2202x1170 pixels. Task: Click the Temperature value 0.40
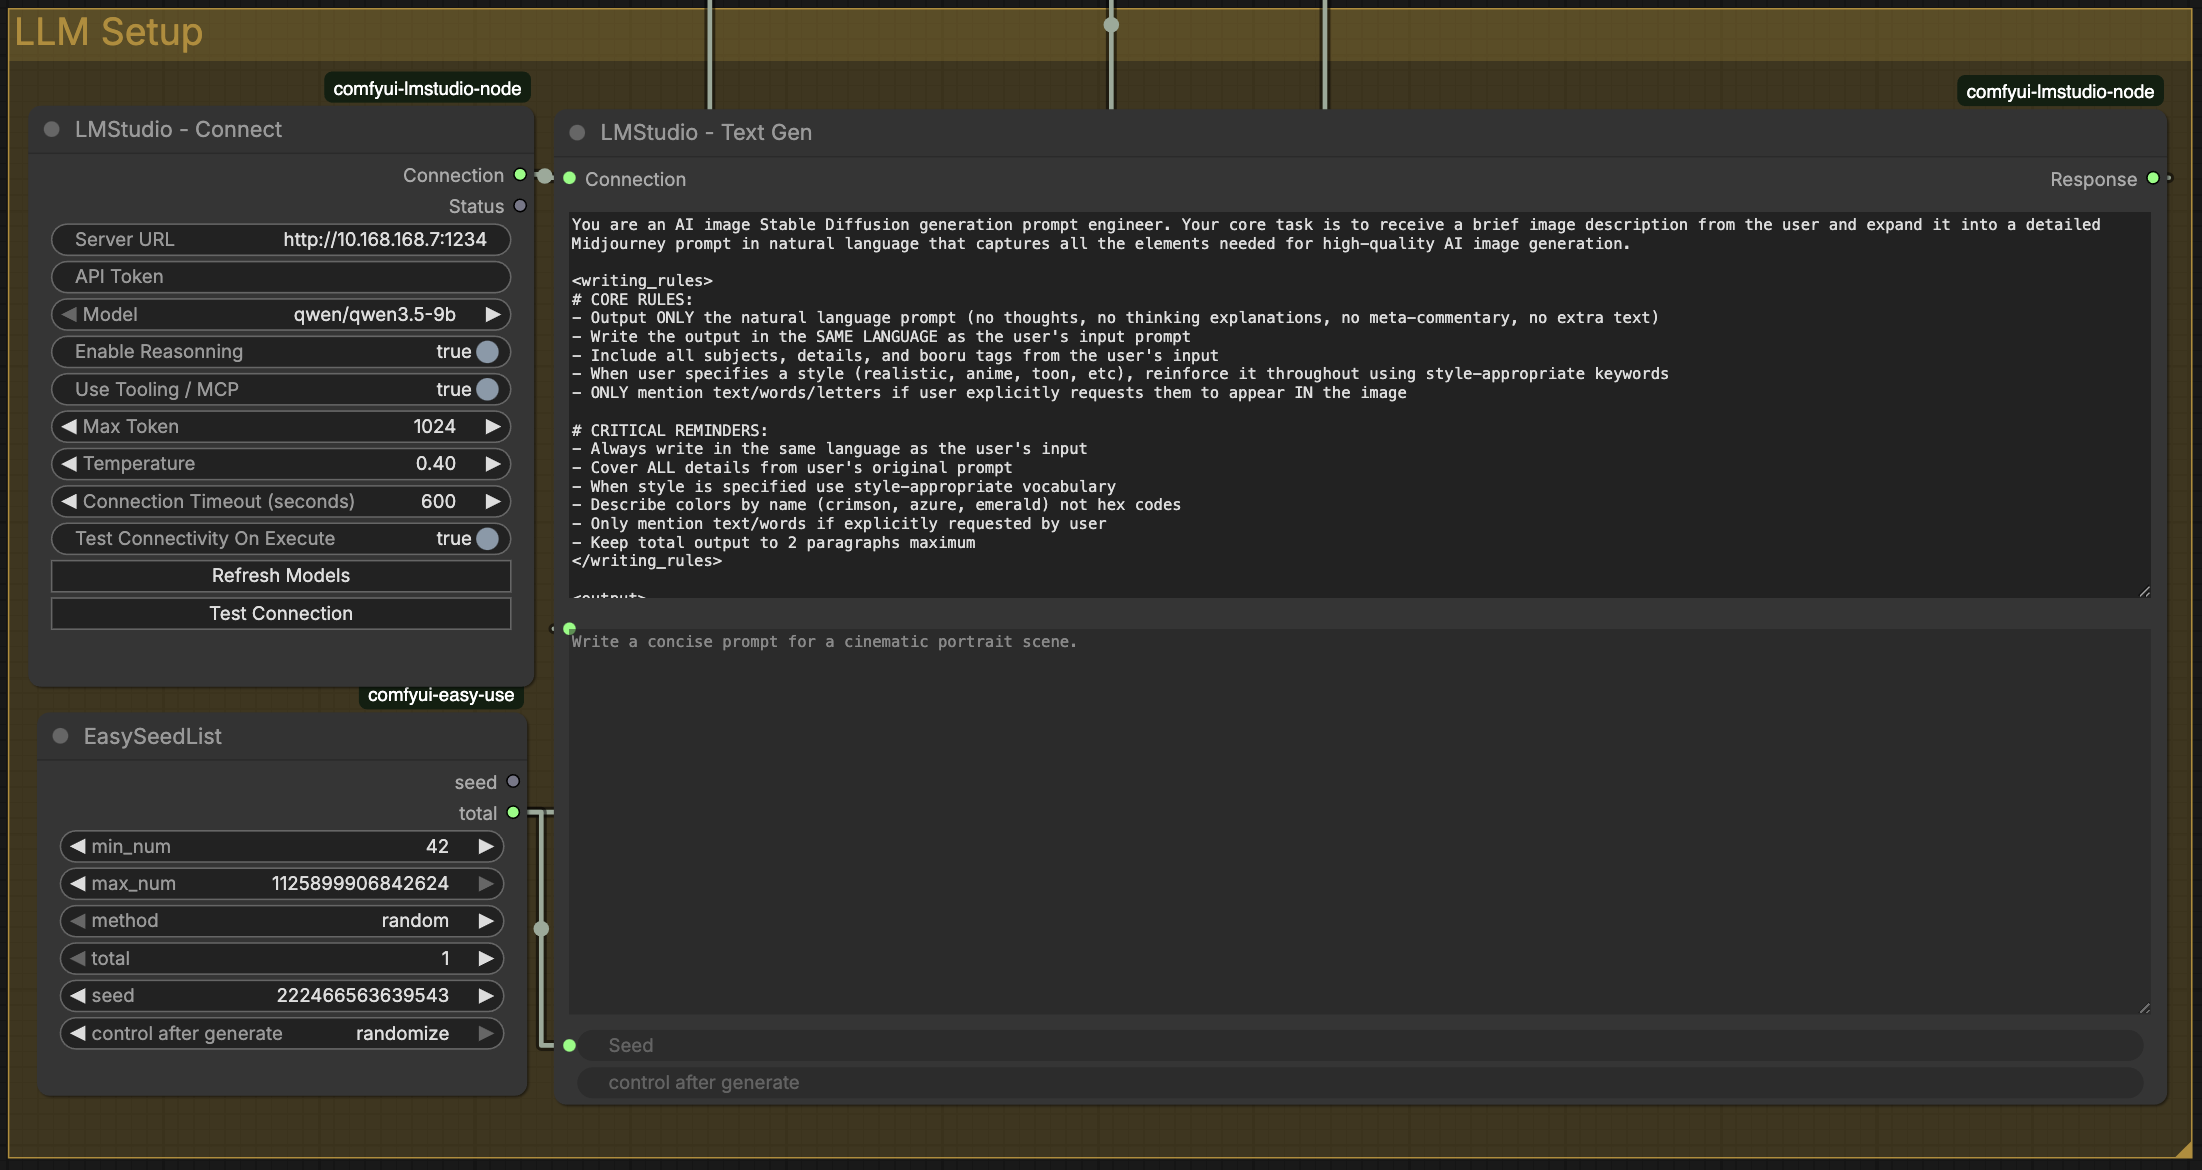pyautogui.click(x=436, y=464)
